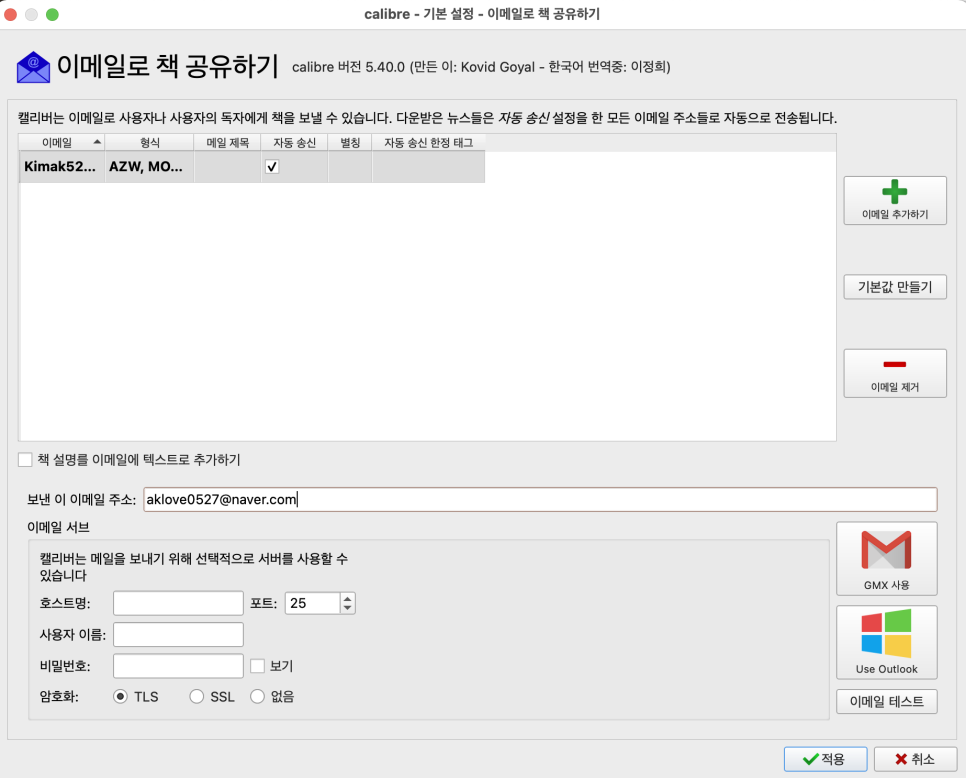Select the AZW, MO... format cell
The image size is (966, 778).
click(149, 166)
